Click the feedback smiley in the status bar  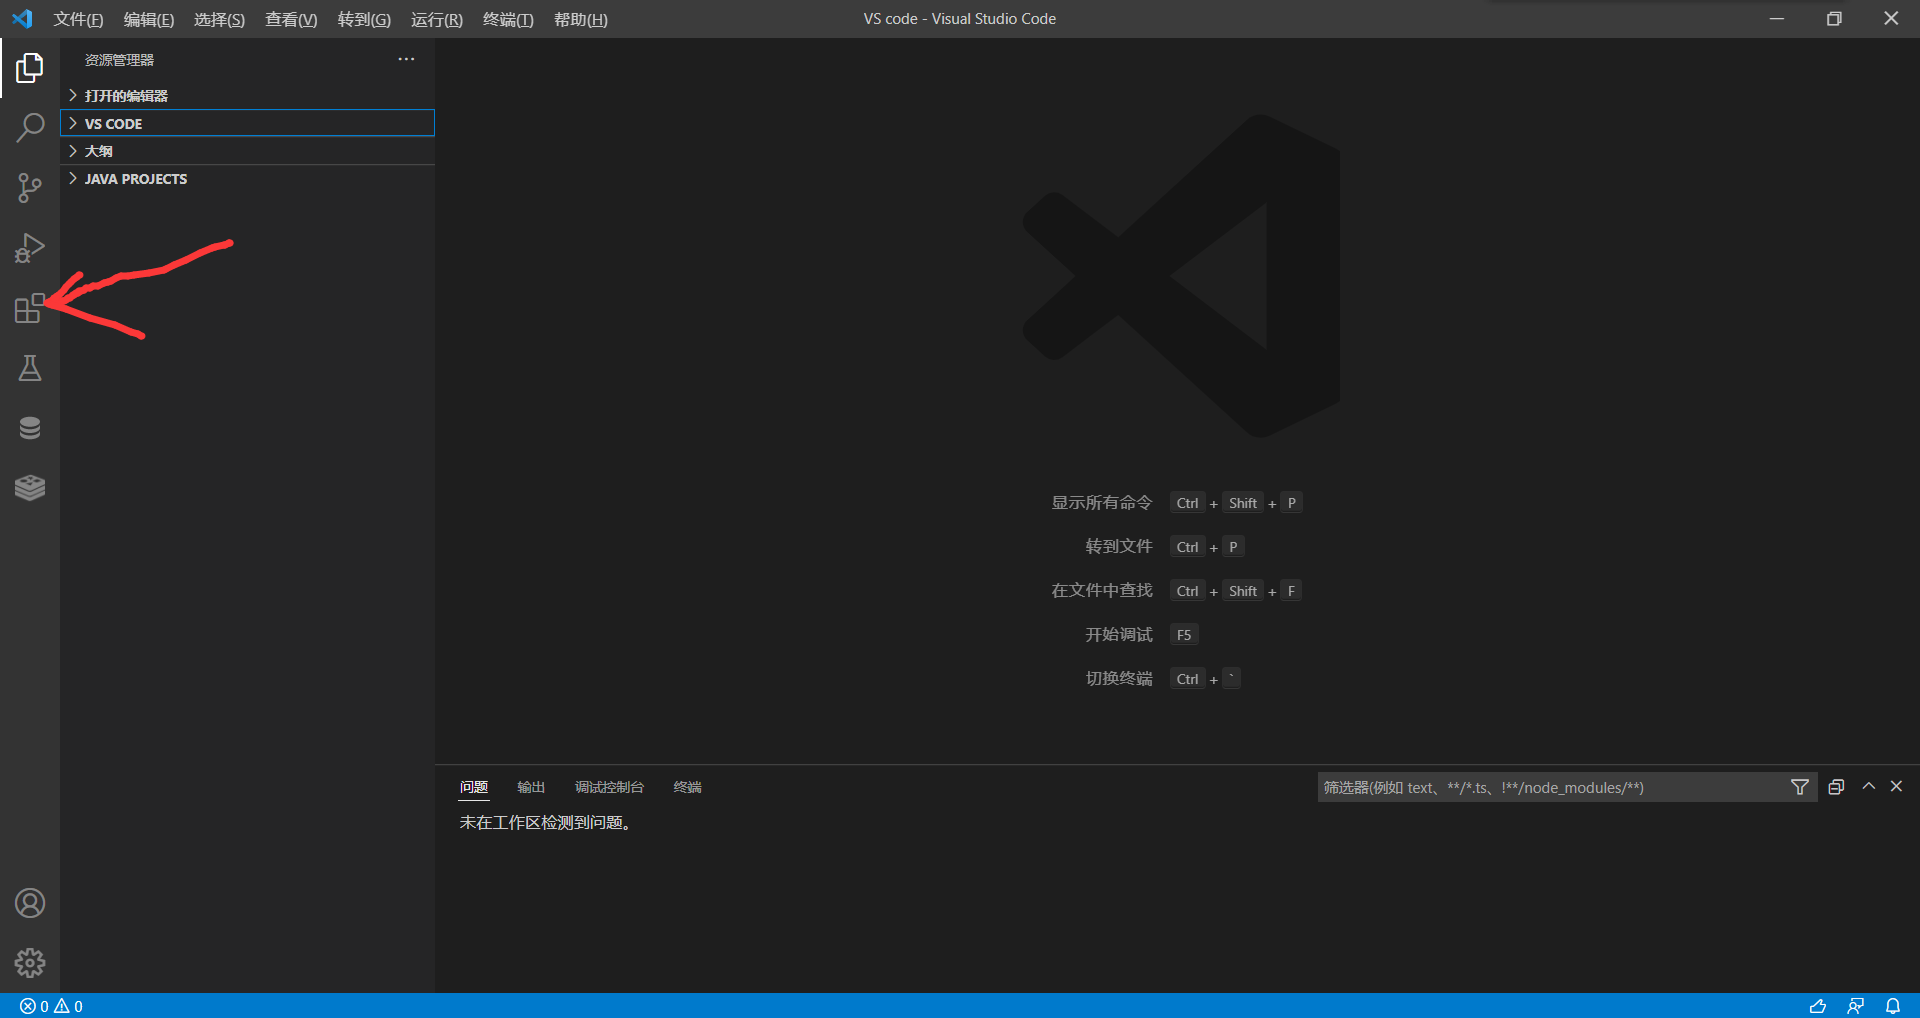point(1818,1006)
